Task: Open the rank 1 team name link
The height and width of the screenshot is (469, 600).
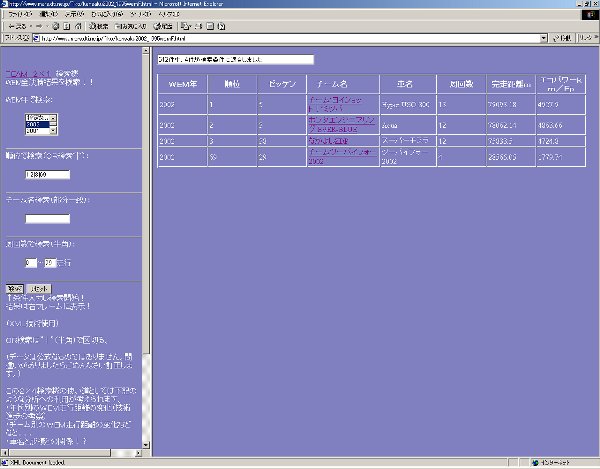Action: (335, 104)
